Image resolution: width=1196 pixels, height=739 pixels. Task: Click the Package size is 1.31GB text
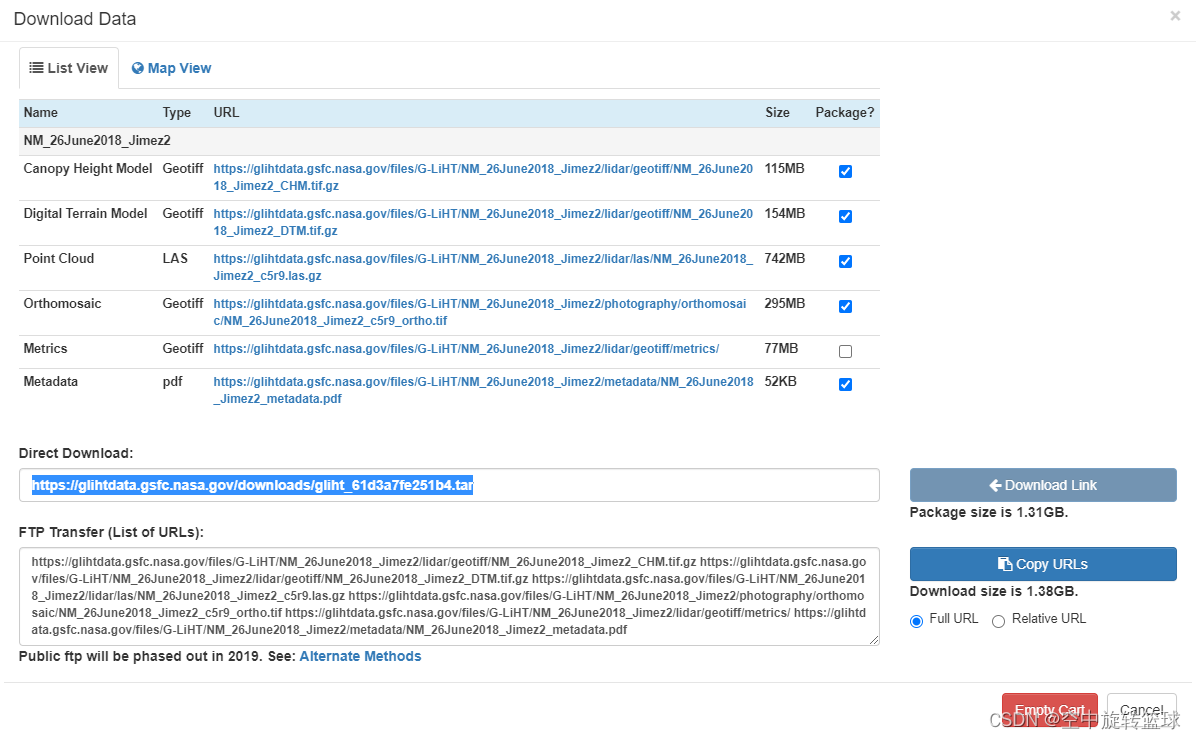[989, 512]
